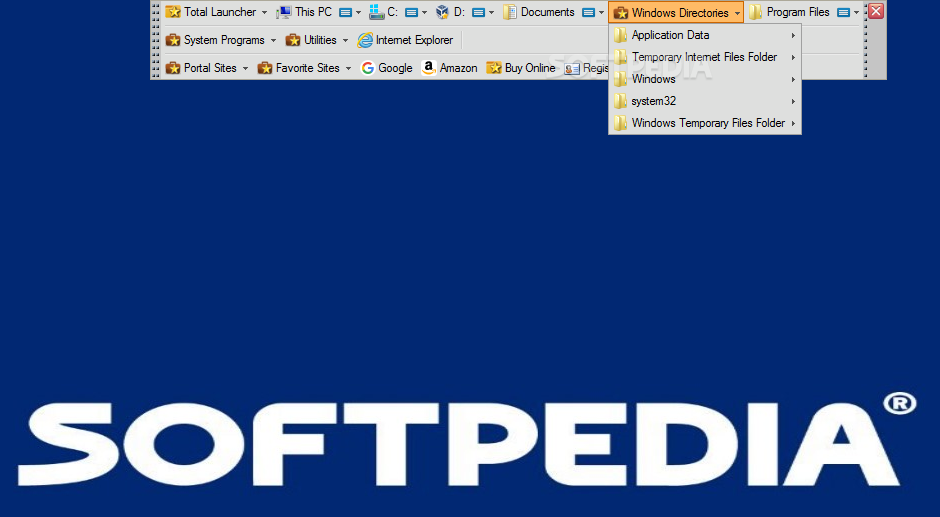
Task: Close the launcher toolbar with red X
Action: click(x=876, y=11)
